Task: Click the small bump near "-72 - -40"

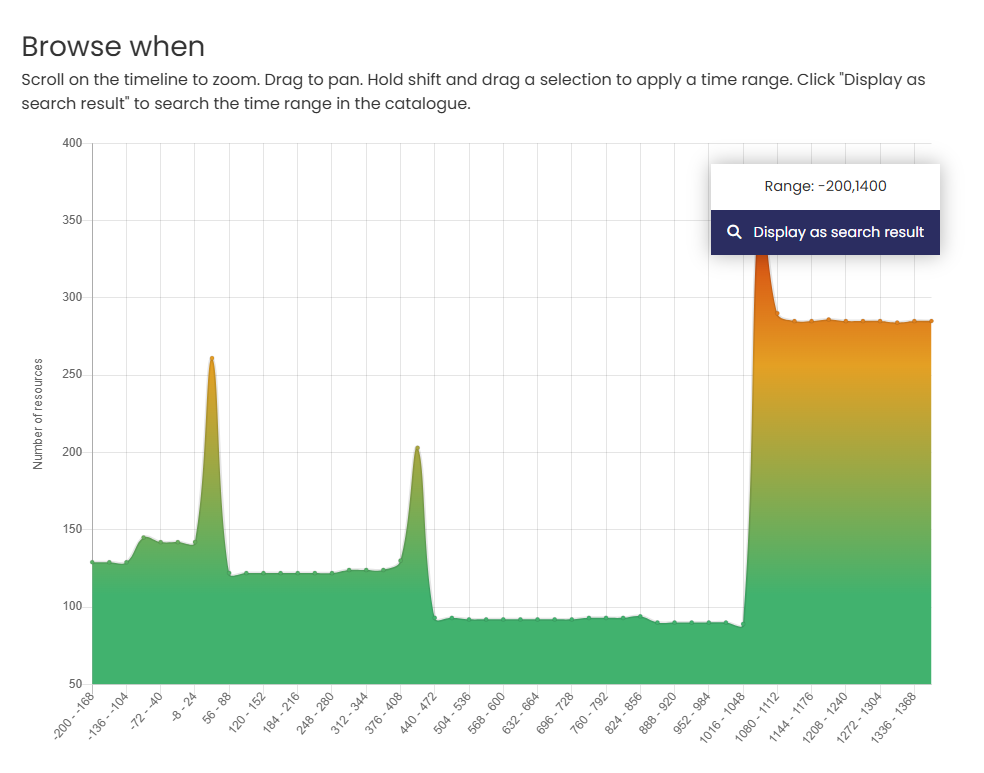Action: tap(145, 540)
